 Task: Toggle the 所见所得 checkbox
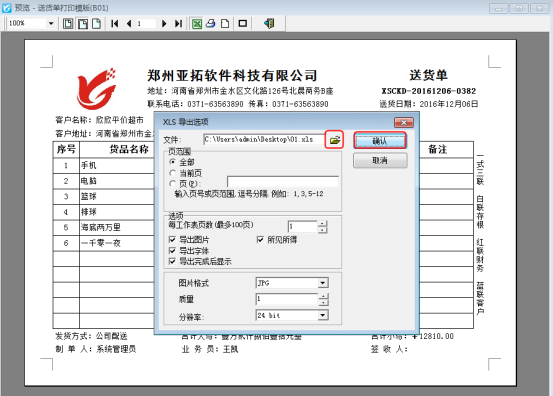pos(260,240)
